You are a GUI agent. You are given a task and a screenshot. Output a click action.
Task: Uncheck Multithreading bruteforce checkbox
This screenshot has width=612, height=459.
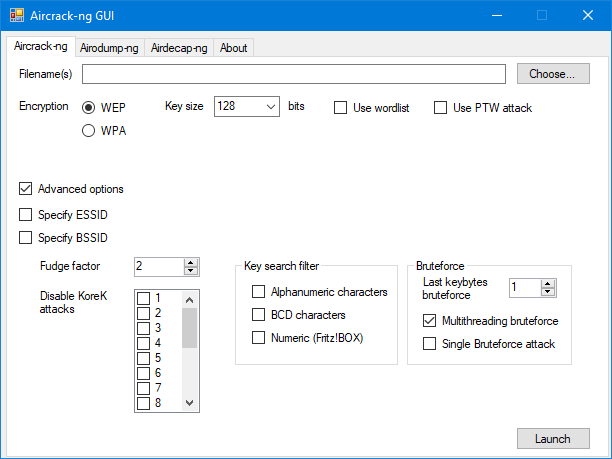tap(429, 321)
